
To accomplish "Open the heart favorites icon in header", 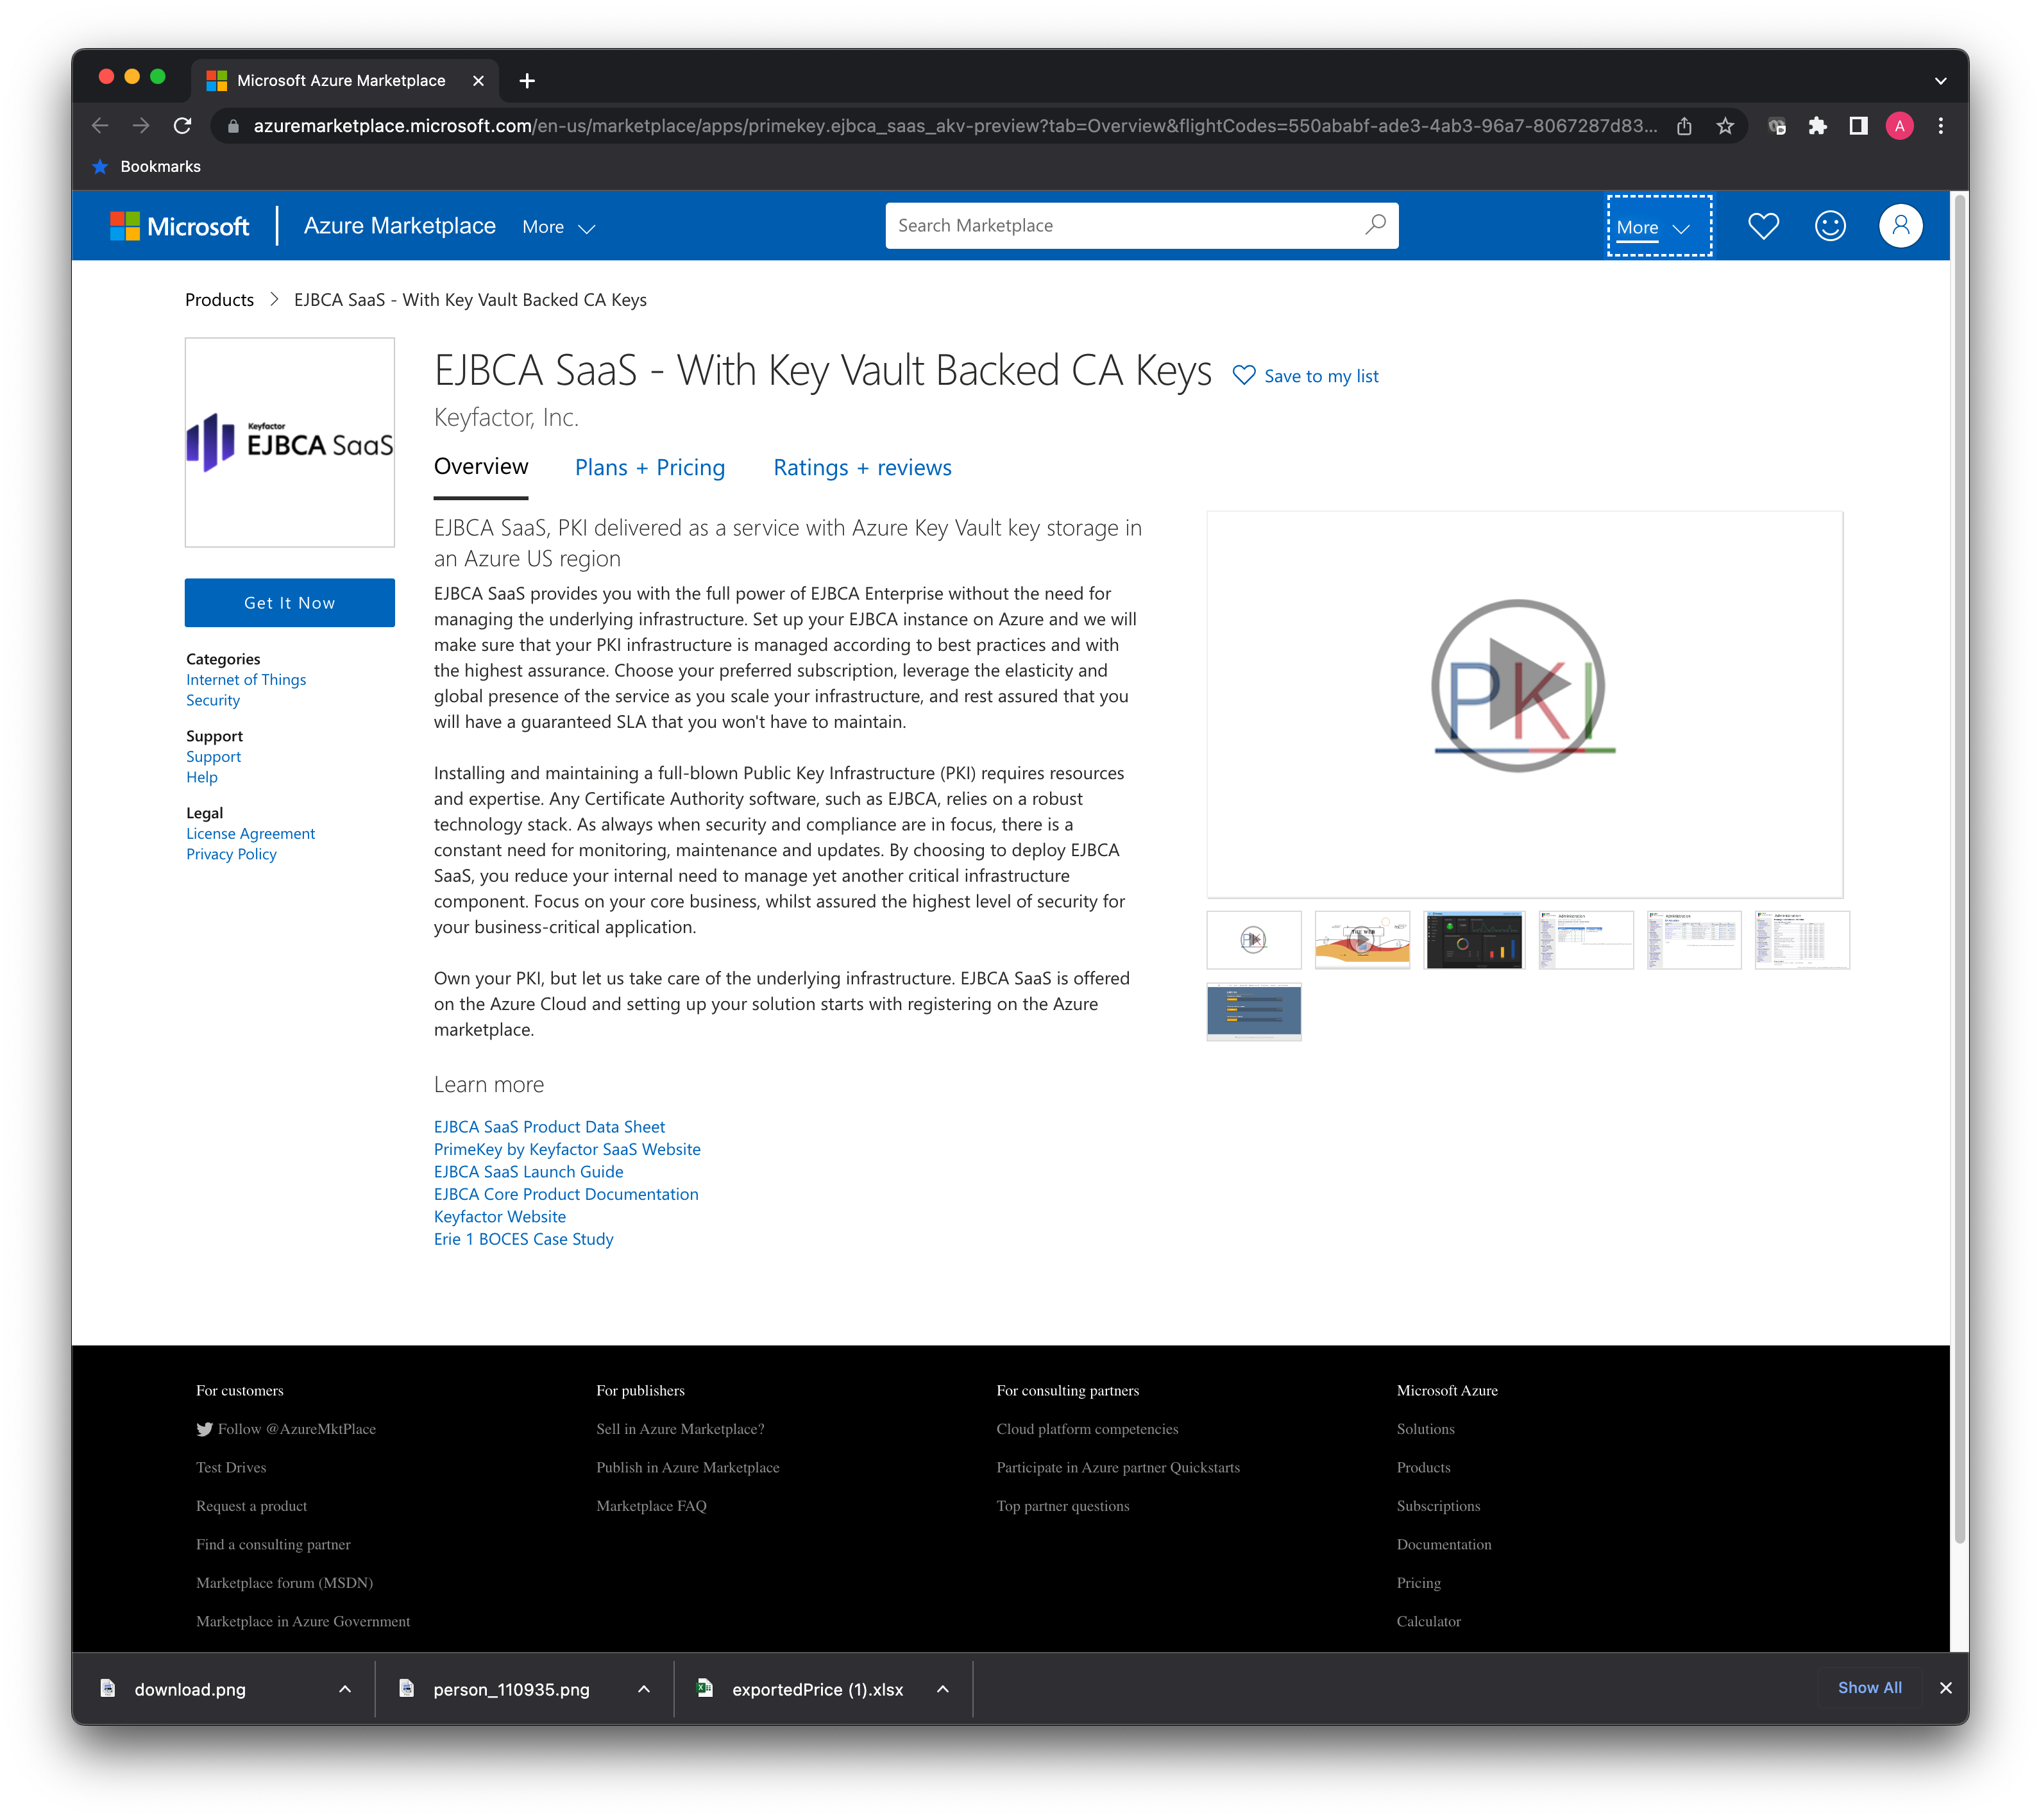I will pos(1763,226).
